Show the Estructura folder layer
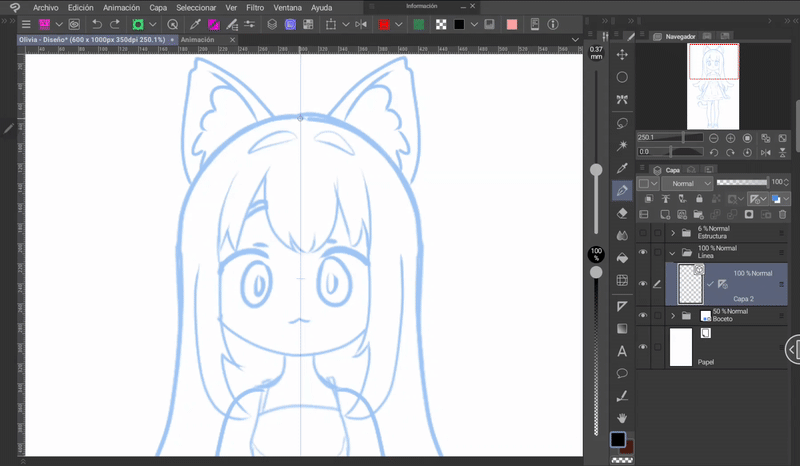Image resolution: width=800 pixels, height=466 pixels. (x=643, y=232)
